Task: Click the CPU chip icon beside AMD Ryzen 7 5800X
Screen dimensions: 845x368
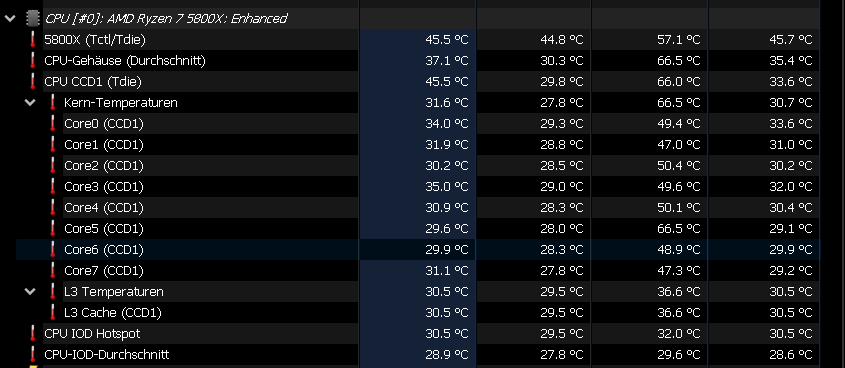Action: click(33, 18)
